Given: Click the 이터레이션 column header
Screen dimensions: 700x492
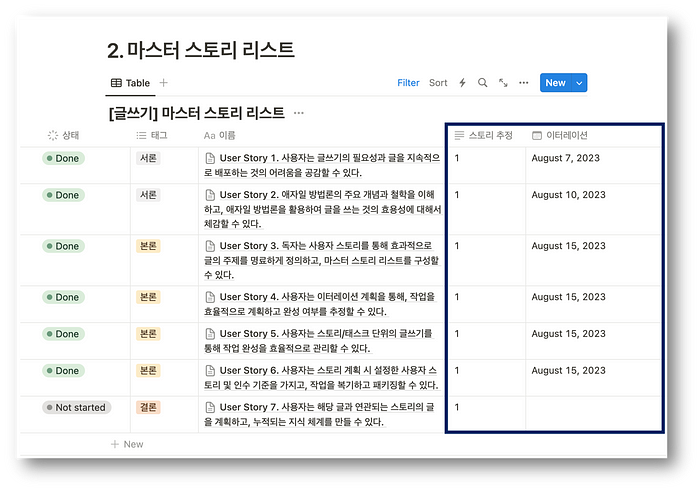Looking at the screenshot, I should point(560,135).
